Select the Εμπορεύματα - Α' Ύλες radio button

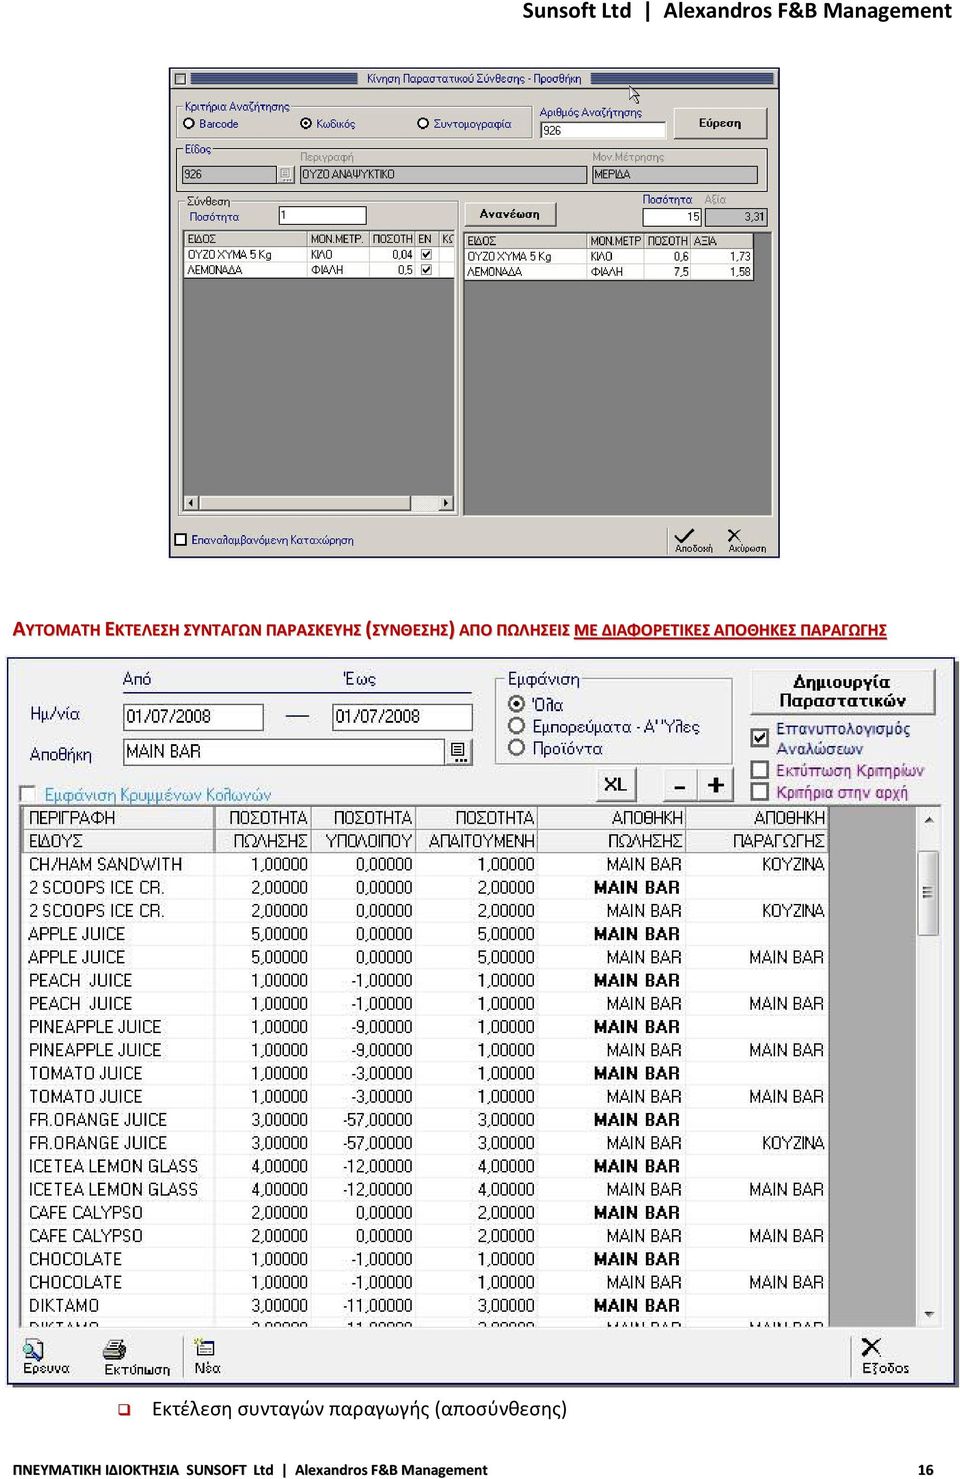[517, 726]
